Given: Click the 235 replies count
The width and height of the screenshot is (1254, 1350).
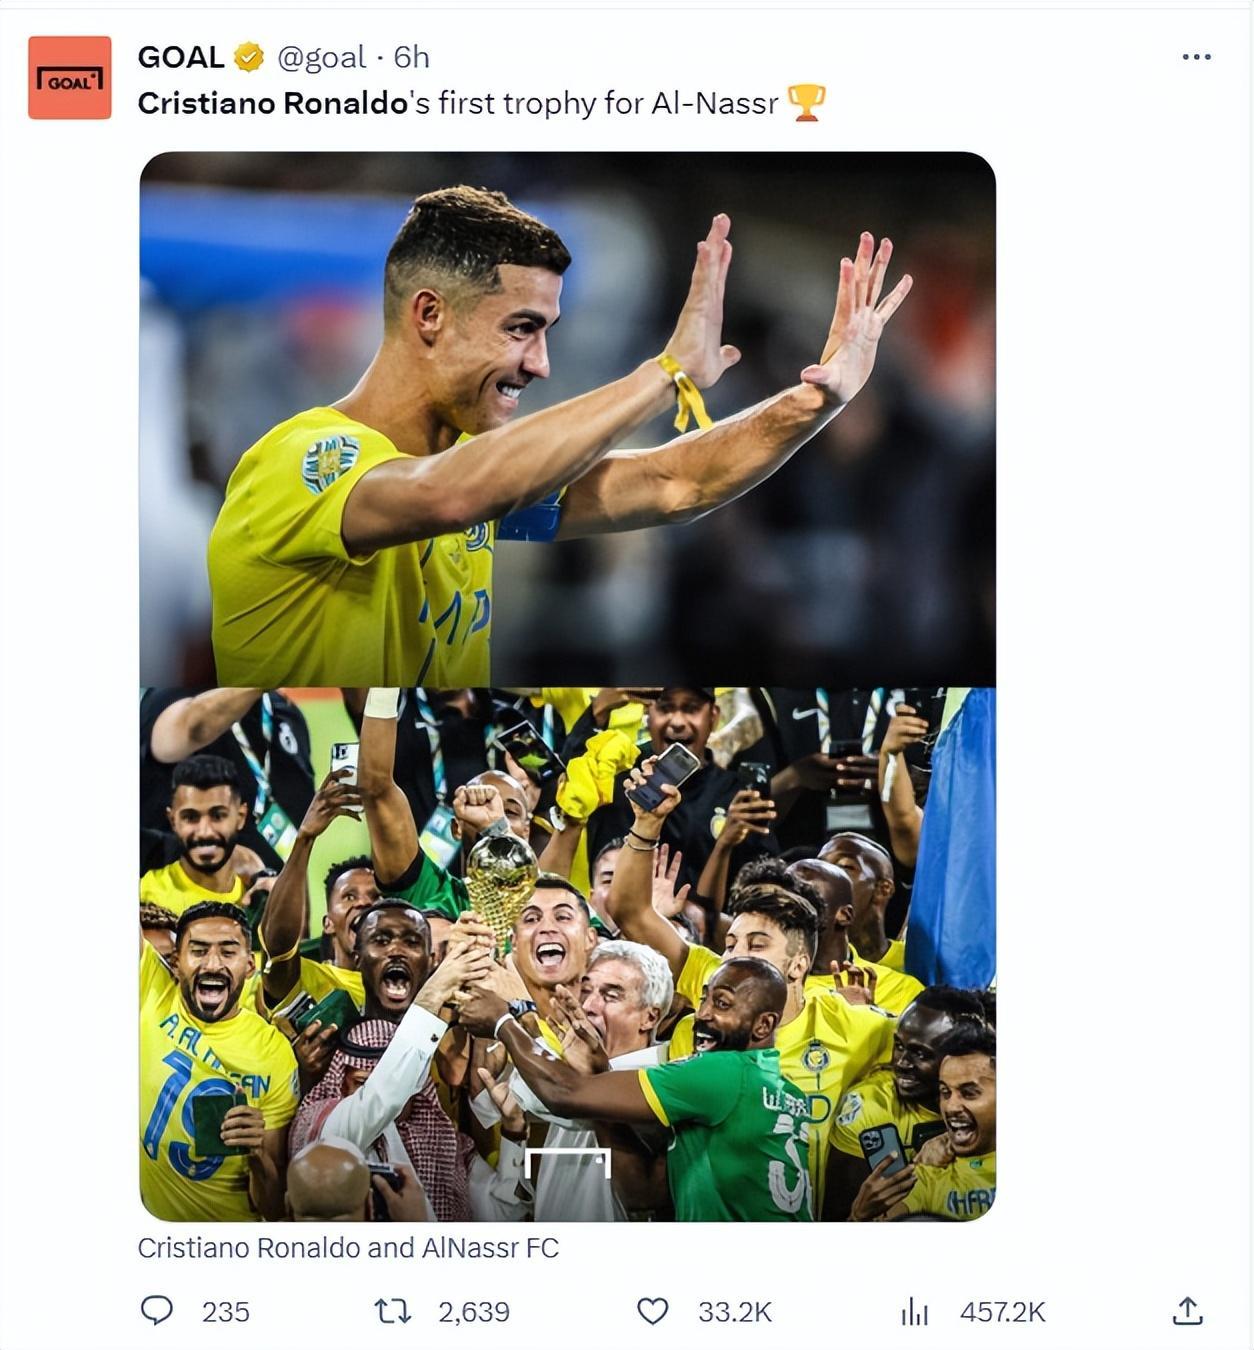Looking at the screenshot, I should (226, 1312).
